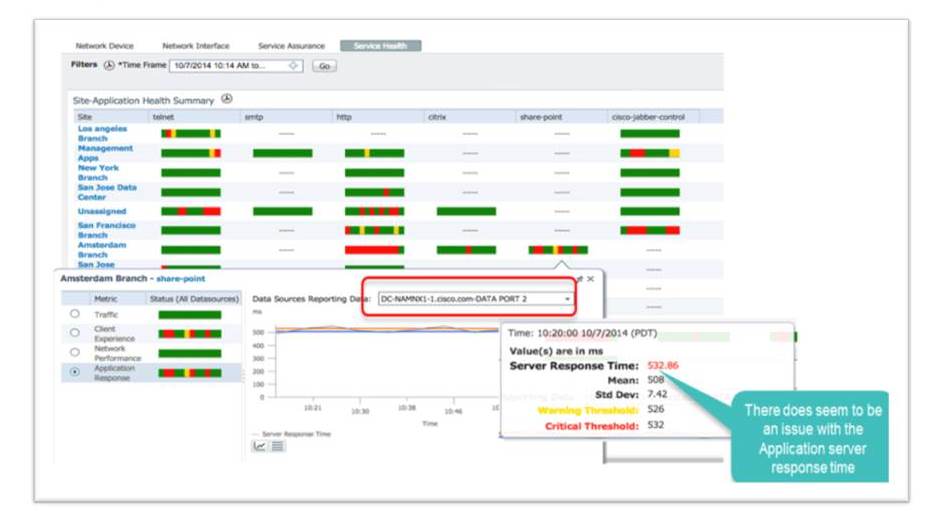Screen dimensions: 925x521
Task: Switch to the Service Assurance tab
Action: tap(291, 46)
